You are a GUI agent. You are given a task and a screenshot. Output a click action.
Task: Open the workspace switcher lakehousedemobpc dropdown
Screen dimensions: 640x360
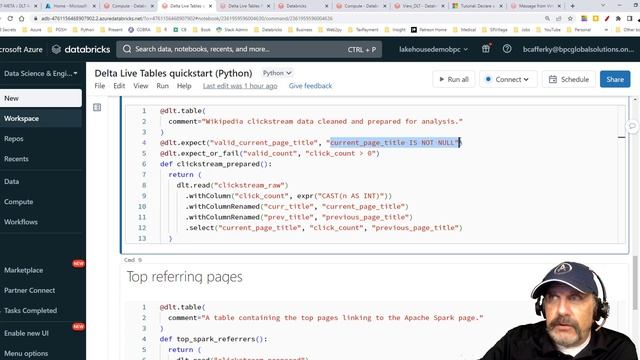point(433,49)
